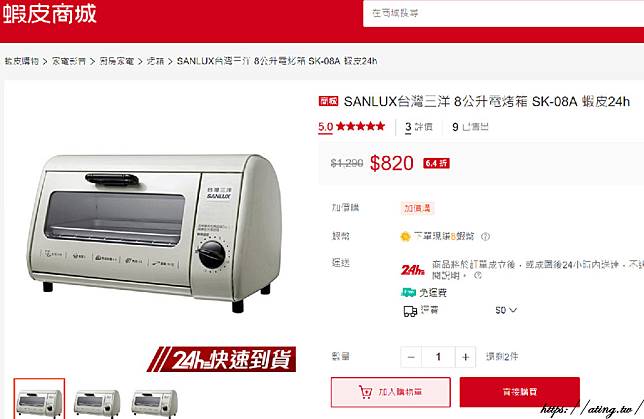The width and height of the screenshot is (644, 419).
Task: Click the 蝦皮商城 logo
Action: (x=49, y=14)
